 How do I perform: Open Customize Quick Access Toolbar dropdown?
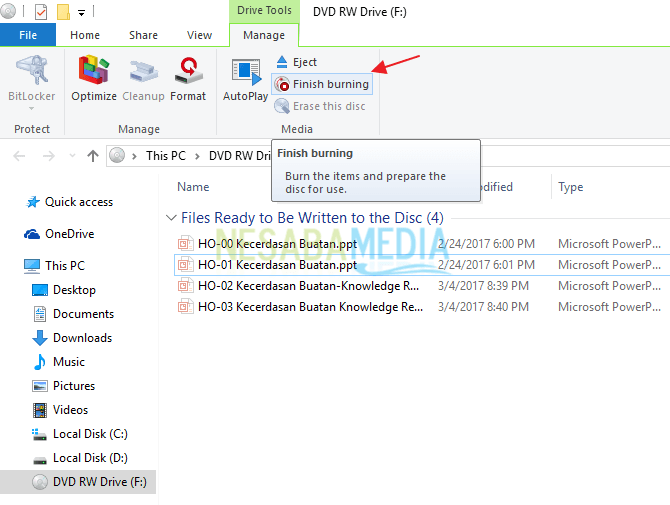coord(81,12)
